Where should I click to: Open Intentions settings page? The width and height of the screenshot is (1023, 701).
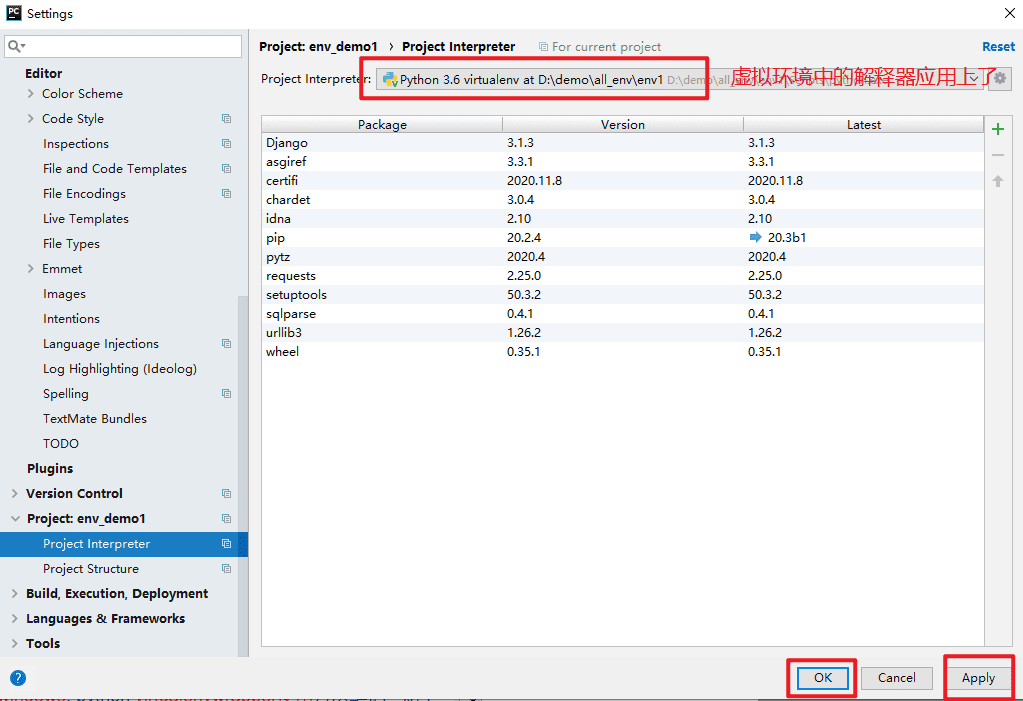[x=71, y=319]
